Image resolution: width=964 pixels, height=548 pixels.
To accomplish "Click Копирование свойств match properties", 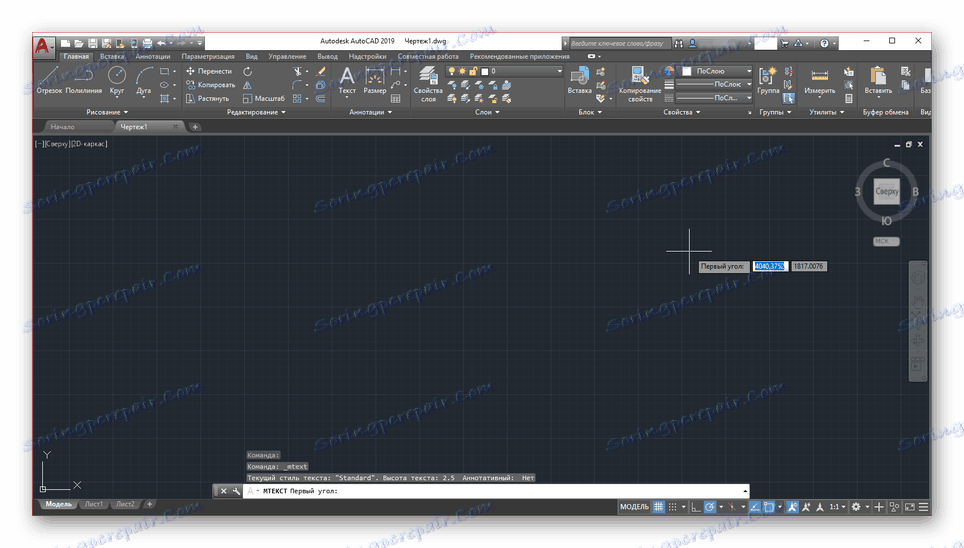I will (640, 85).
